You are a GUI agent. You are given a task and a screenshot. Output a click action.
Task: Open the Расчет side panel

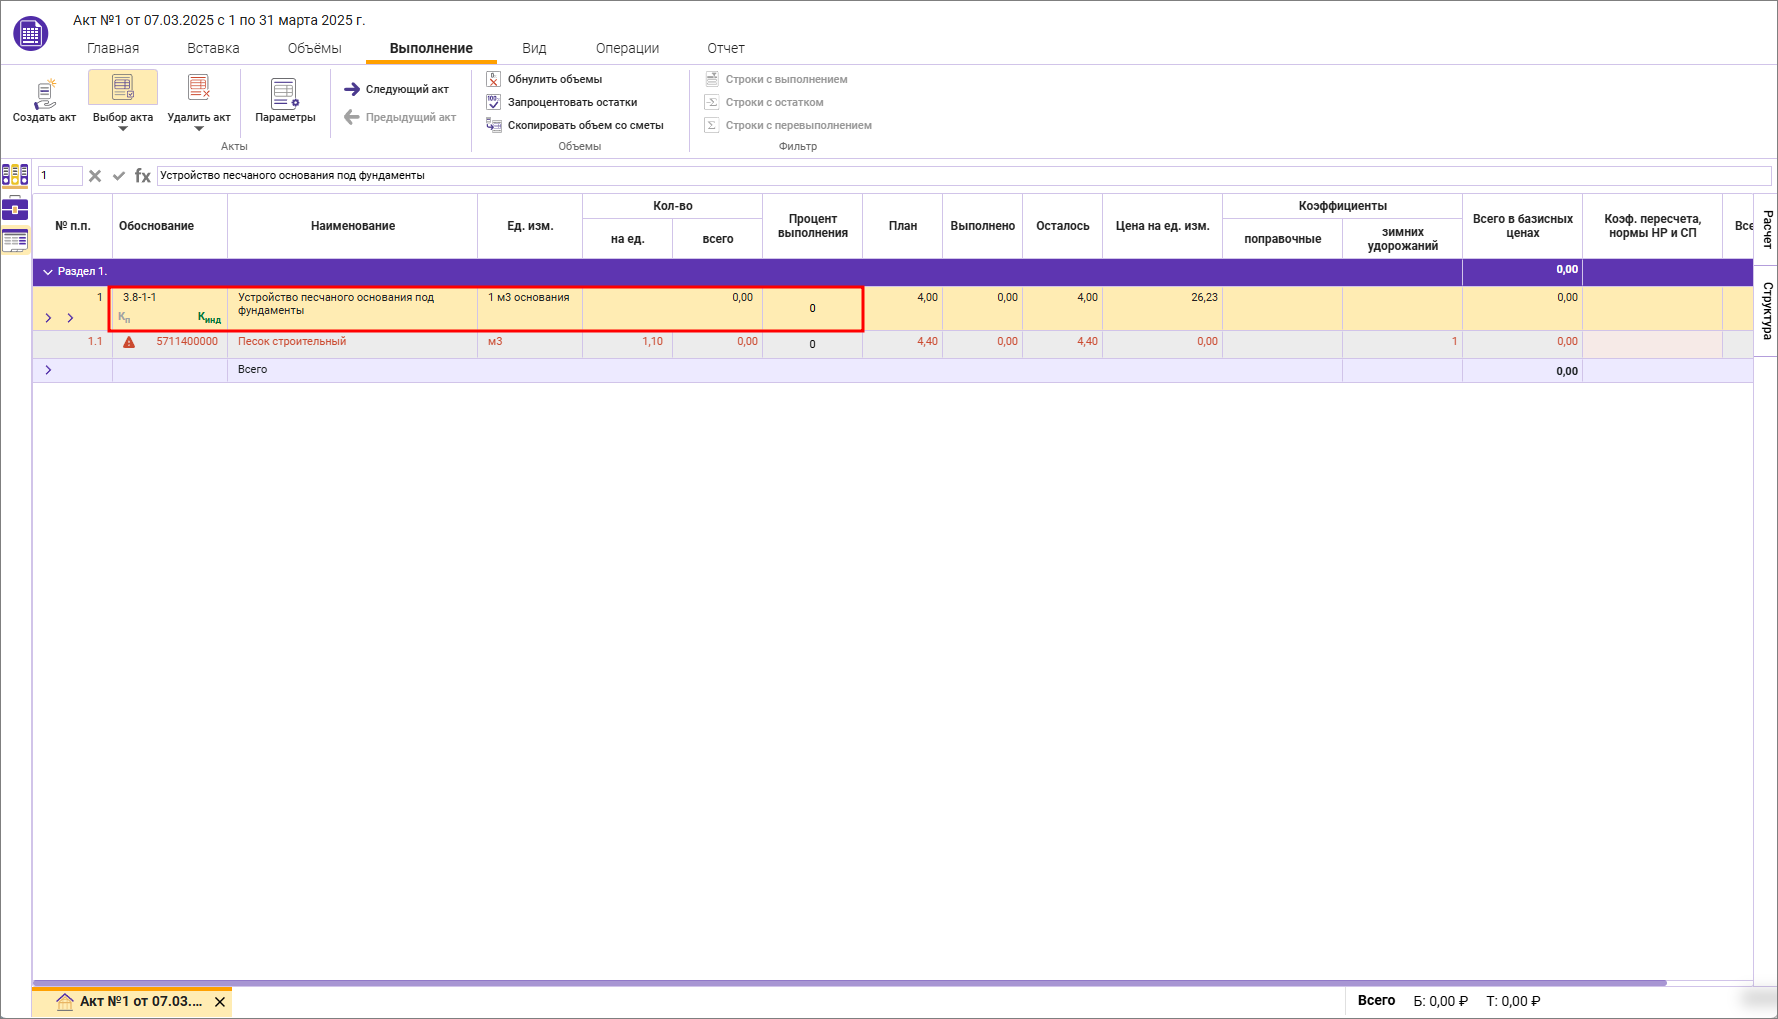pyautogui.click(x=1767, y=229)
